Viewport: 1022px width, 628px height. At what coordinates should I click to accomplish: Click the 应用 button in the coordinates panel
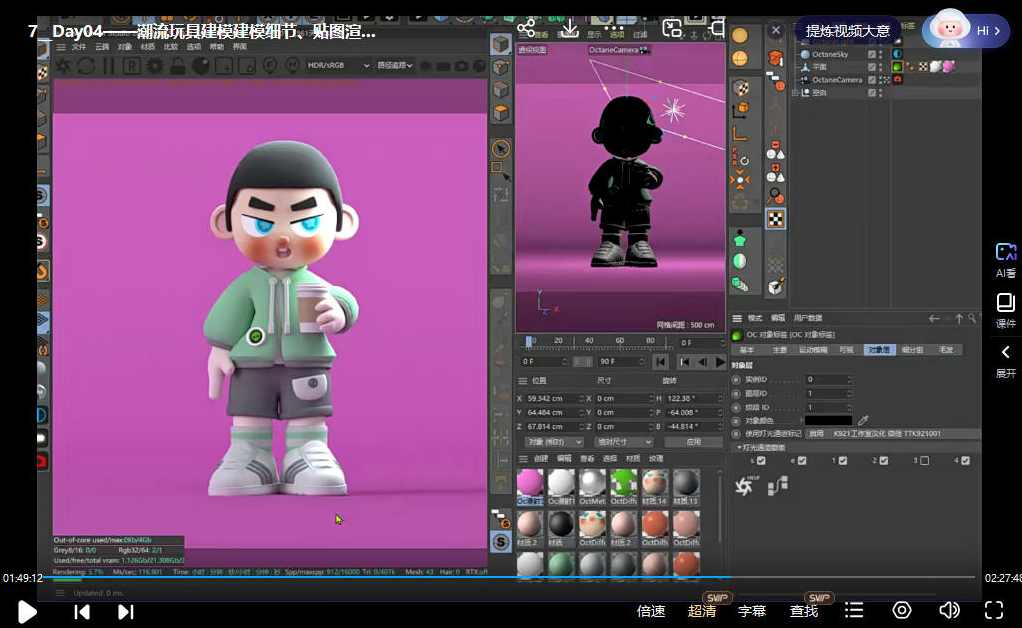pyautogui.click(x=697, y=441)
